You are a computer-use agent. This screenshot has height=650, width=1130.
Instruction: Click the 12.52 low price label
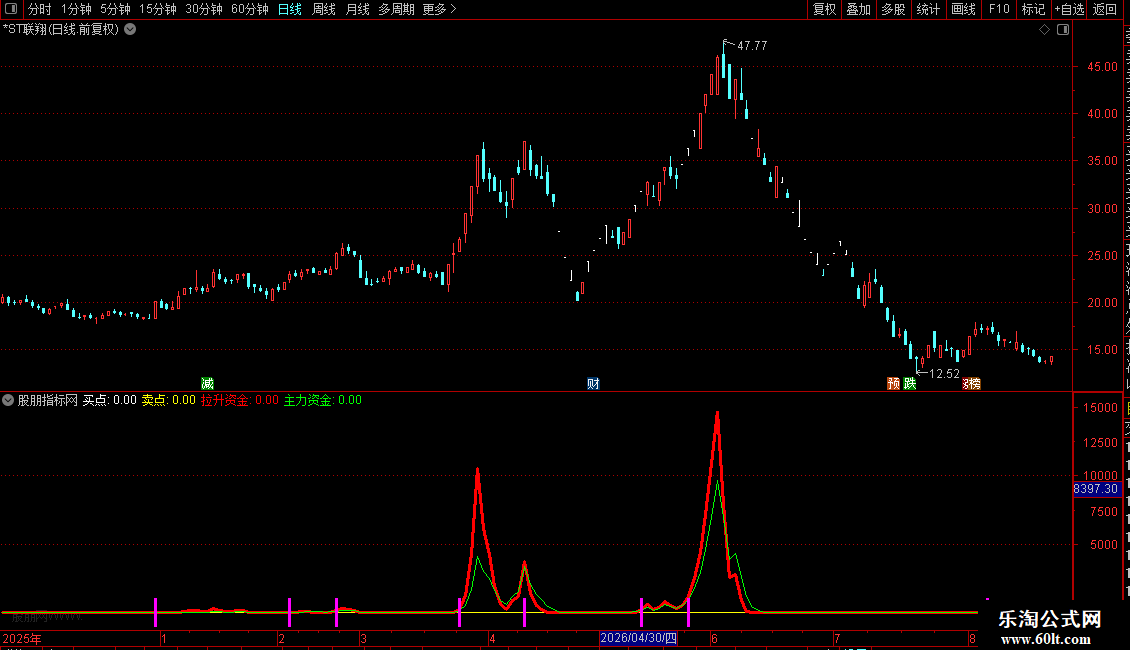(944, 373)
